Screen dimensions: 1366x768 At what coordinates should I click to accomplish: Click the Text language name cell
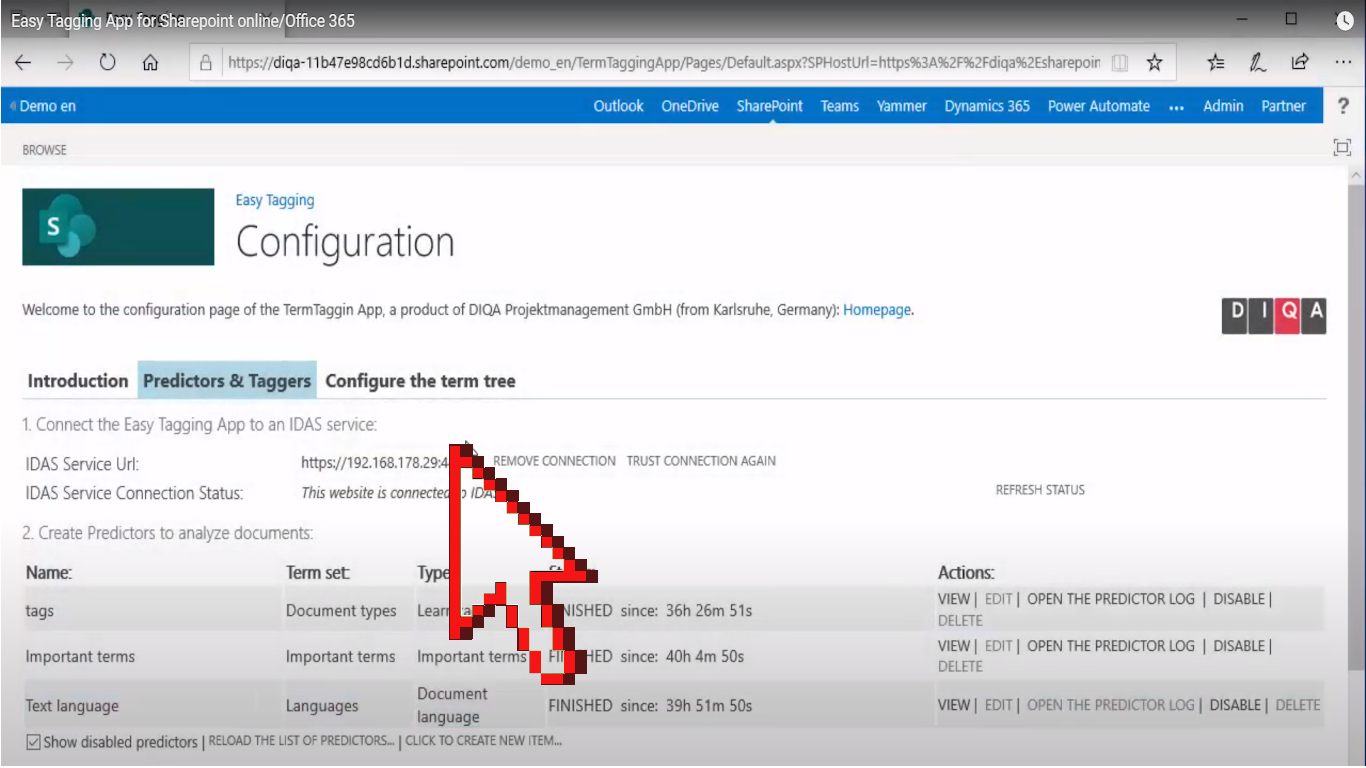click(72, 706)
